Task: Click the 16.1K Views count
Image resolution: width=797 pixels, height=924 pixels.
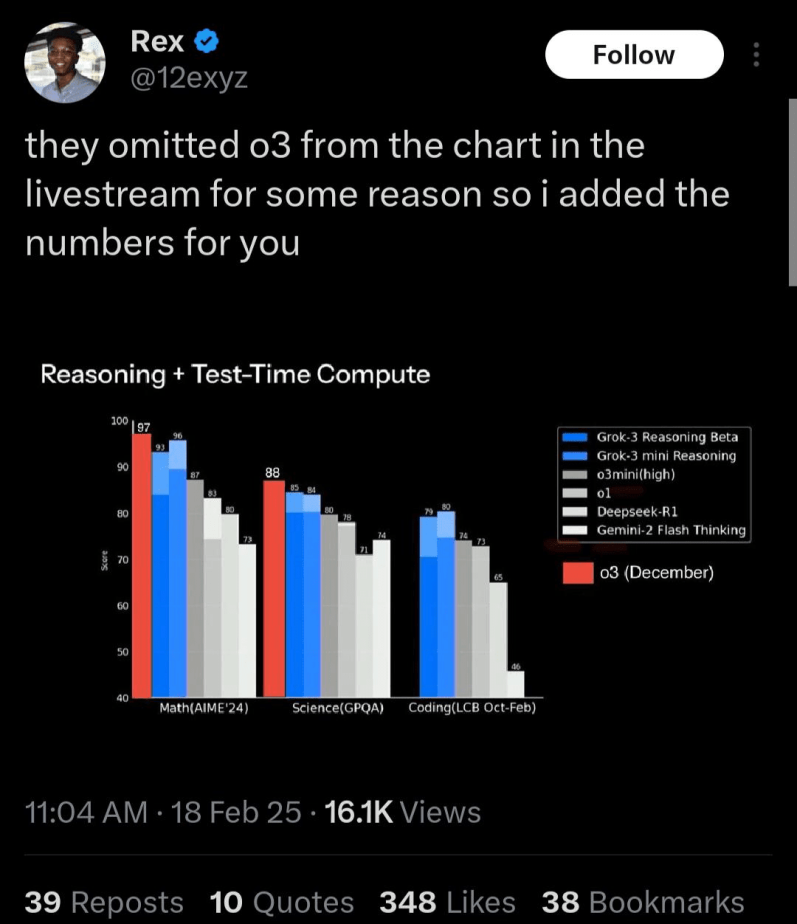Action: 403,812
